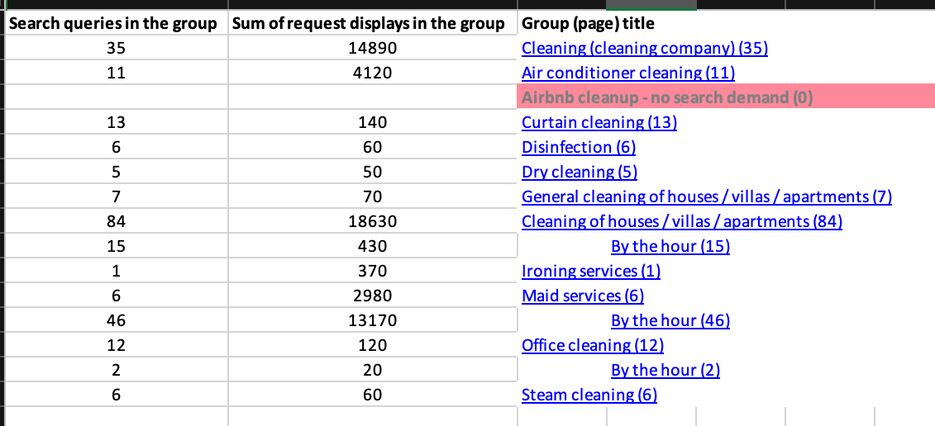This screenshot has width=935, height=426.
Task: Select the cell containing 14890
Action: [373, 48]
